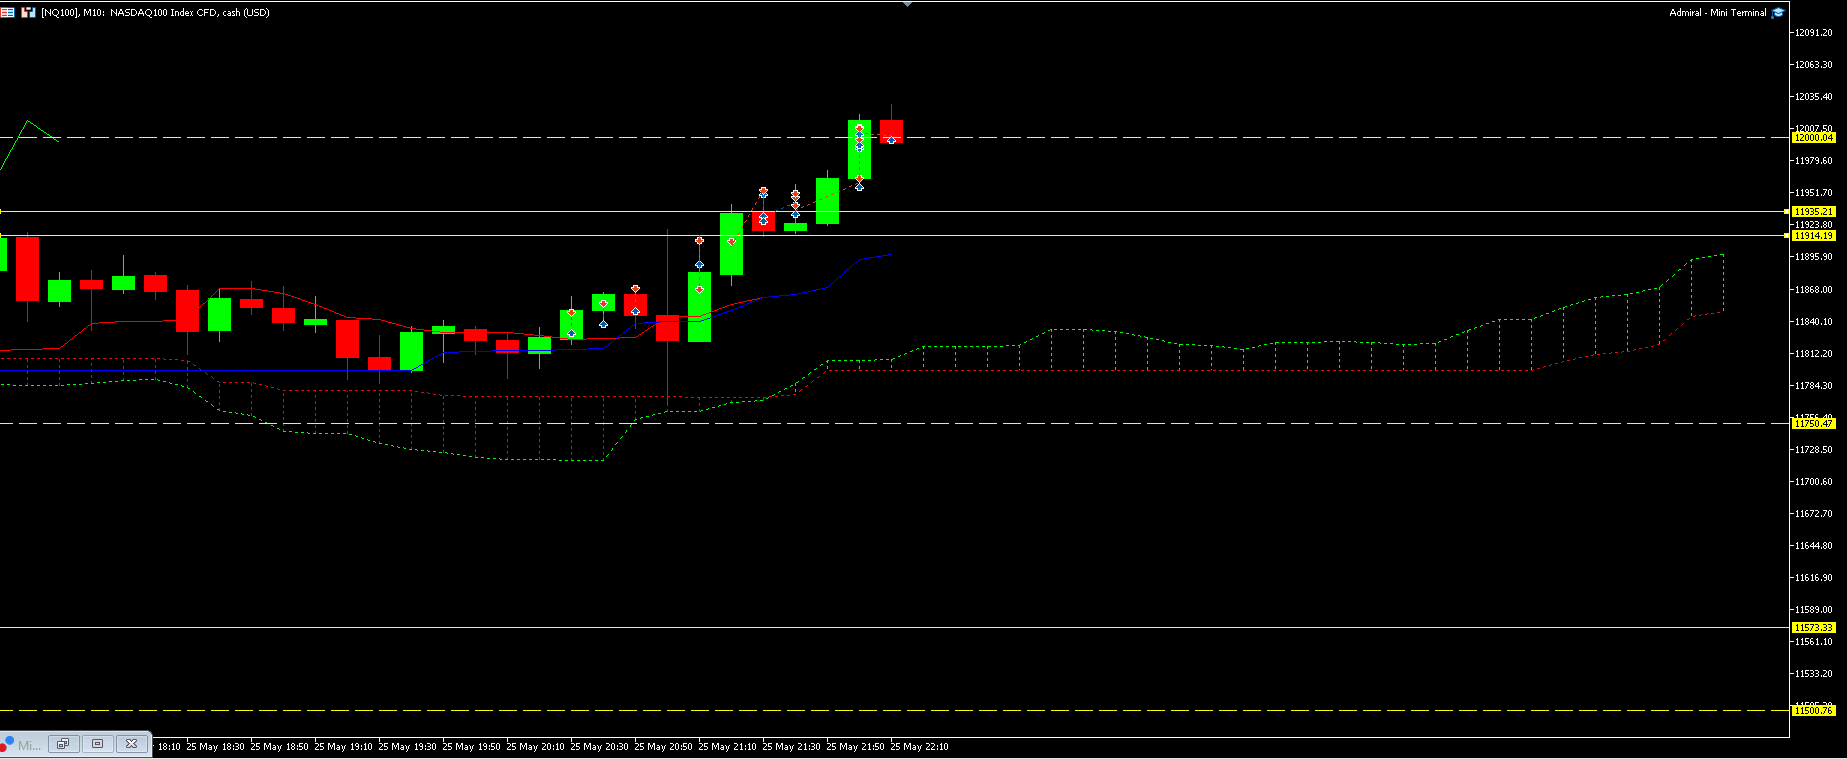Click the 25 May 18:30 time label

coord(216,747)
